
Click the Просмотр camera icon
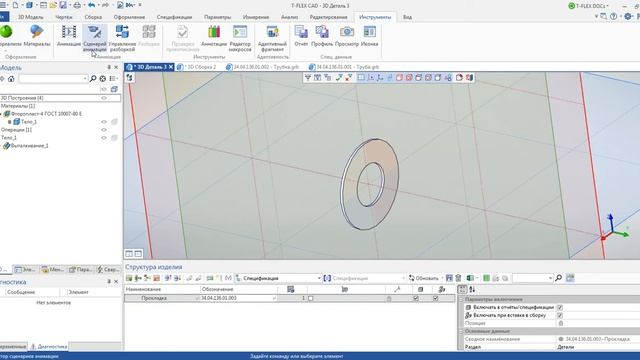click(x=347, y=36)
